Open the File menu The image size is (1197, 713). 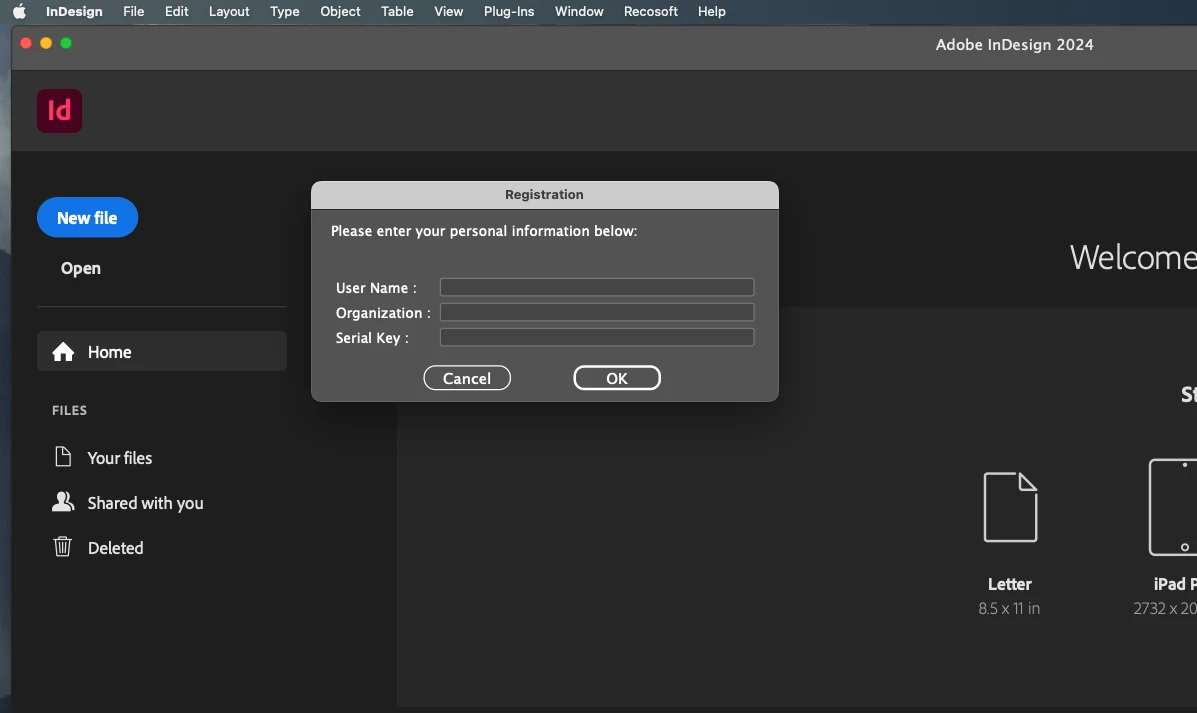134,11
